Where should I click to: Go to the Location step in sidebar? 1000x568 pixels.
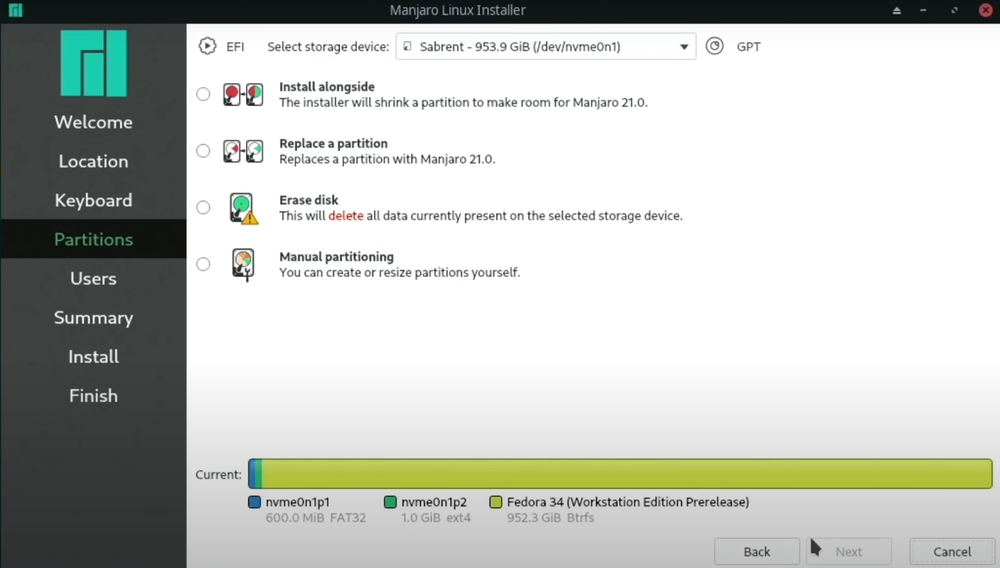point(93,161)
